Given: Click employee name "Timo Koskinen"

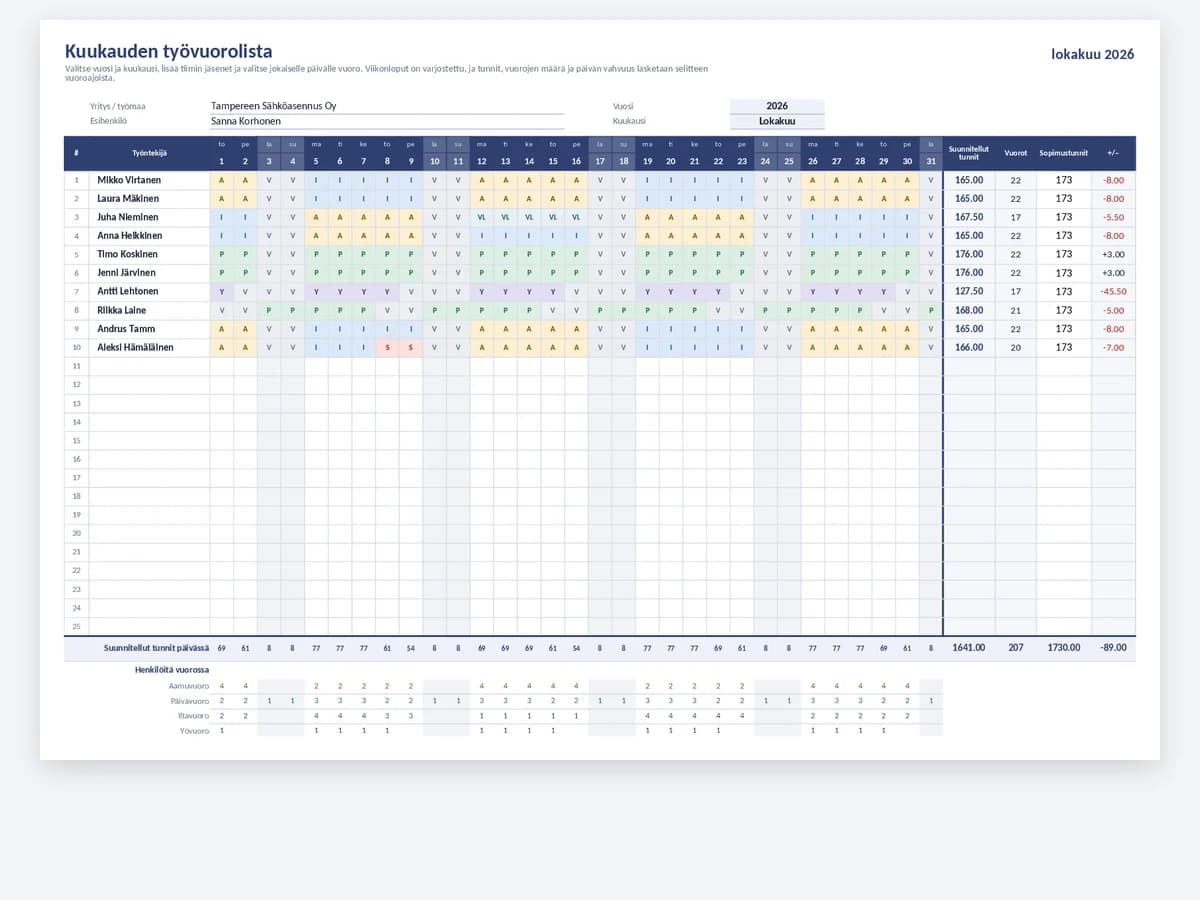Looking at the screenshot, I should pyautogui.click(x=128, y=254).
